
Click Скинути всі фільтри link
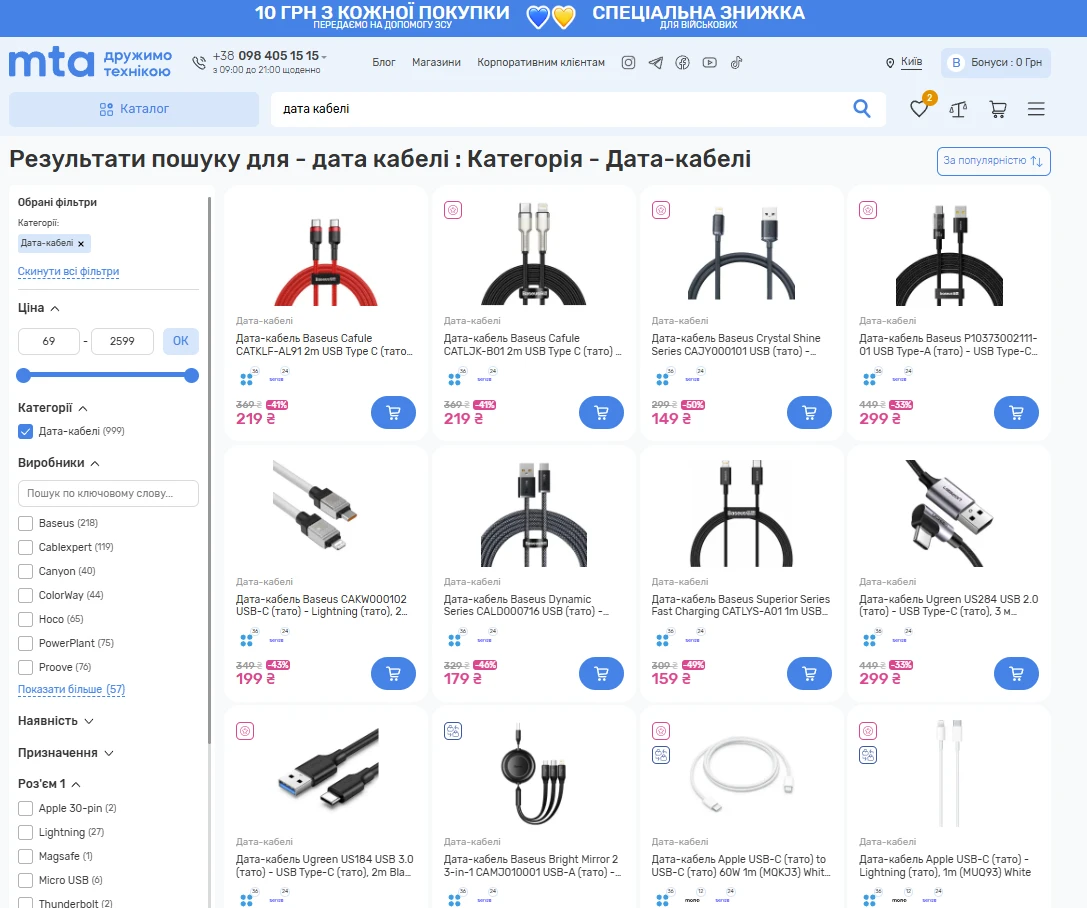[x=69, y=272]
